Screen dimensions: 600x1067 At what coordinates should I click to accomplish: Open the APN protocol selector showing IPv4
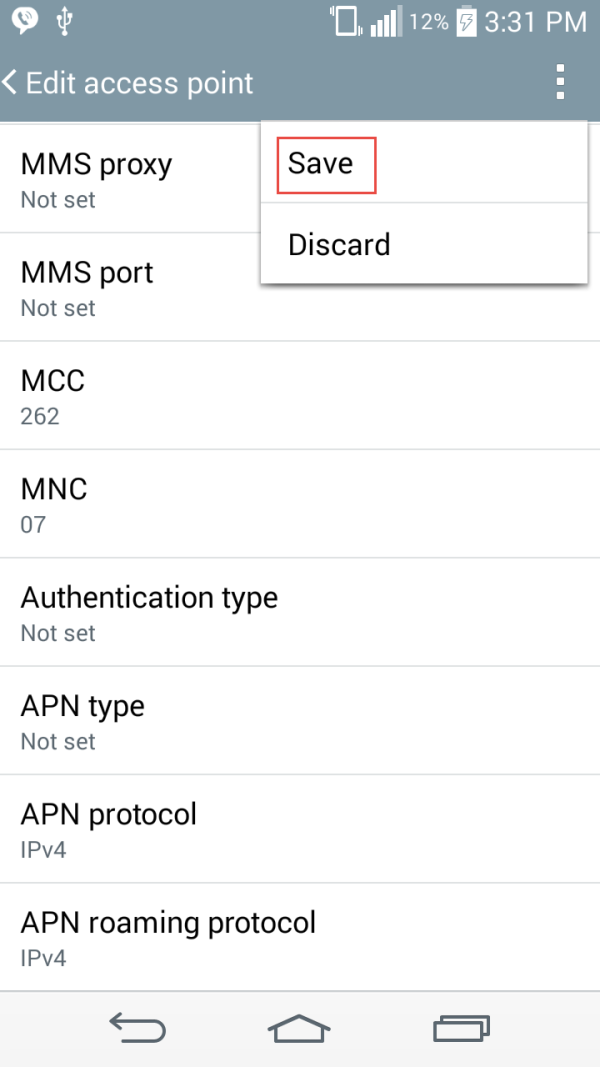[110, 829]
